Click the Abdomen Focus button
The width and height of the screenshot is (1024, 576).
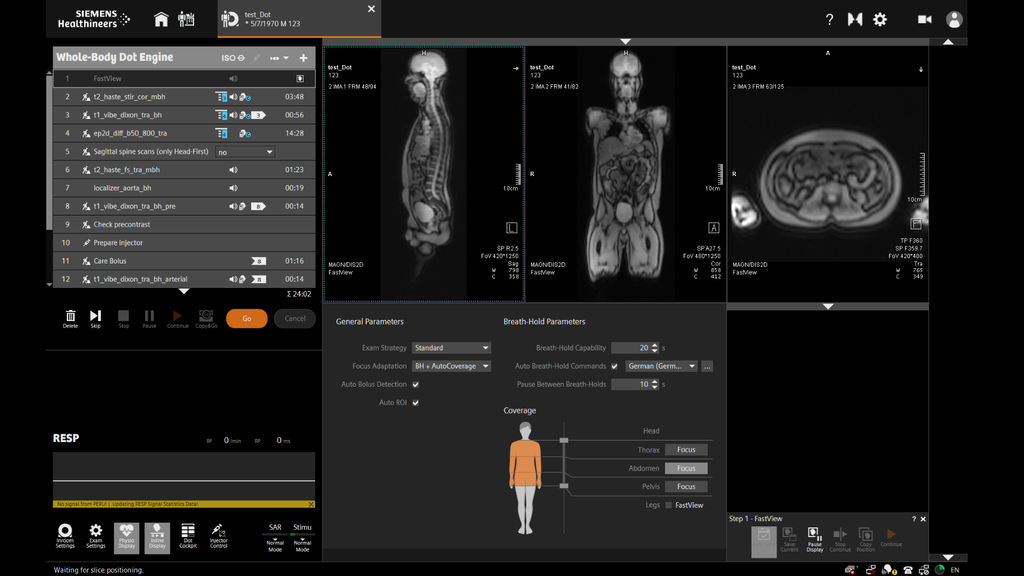coord(686,468)
